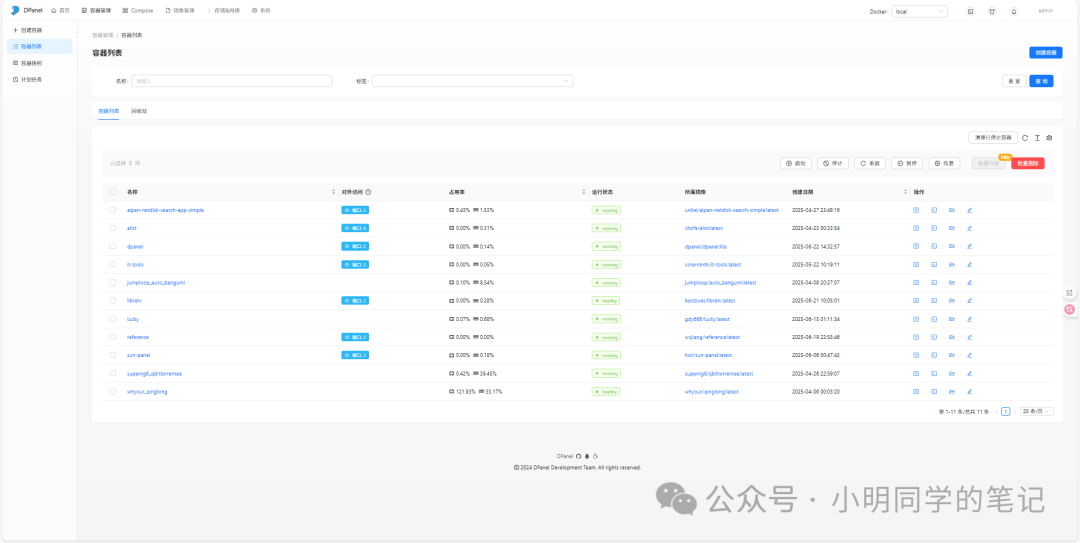The height and width of the screenshot is (543, 1080).
Task: Select the lucky container checkbox
Action: [x=113, y=319]
